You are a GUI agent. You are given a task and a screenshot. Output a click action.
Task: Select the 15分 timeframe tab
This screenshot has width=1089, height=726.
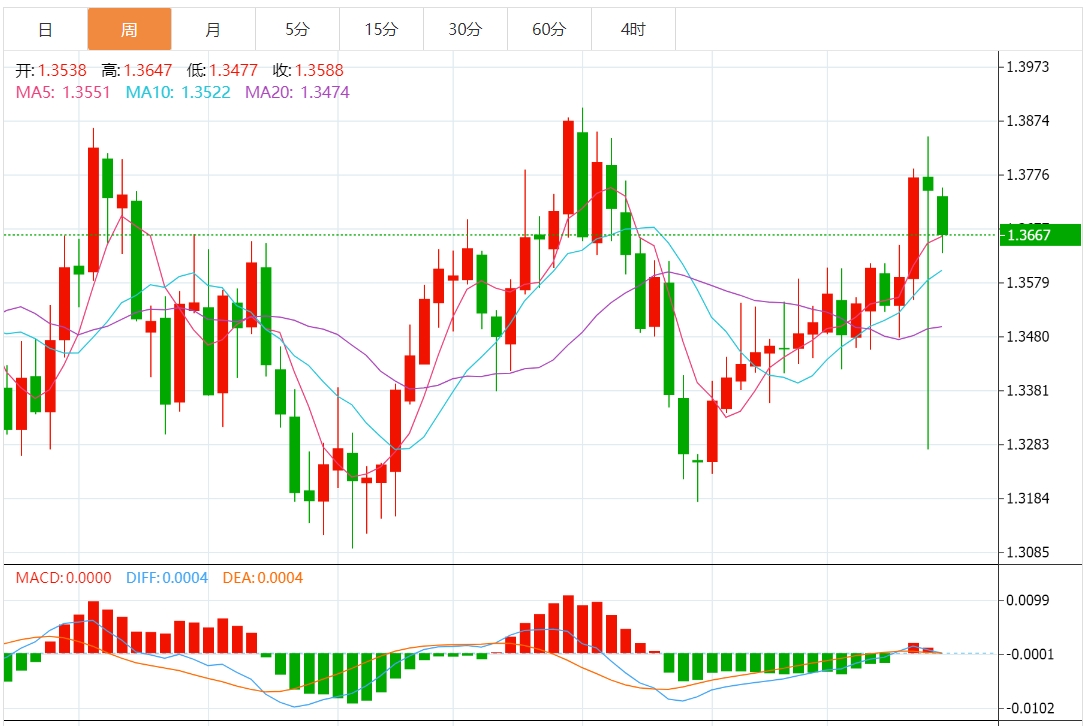[x=381, y=29]
